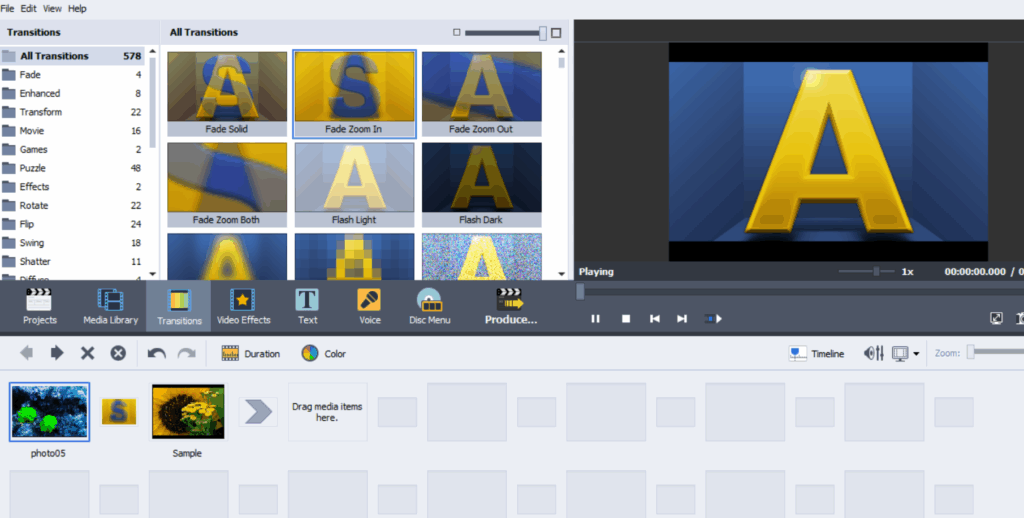
Task: Switch to Video Effects panel
Action: point(243,306)
